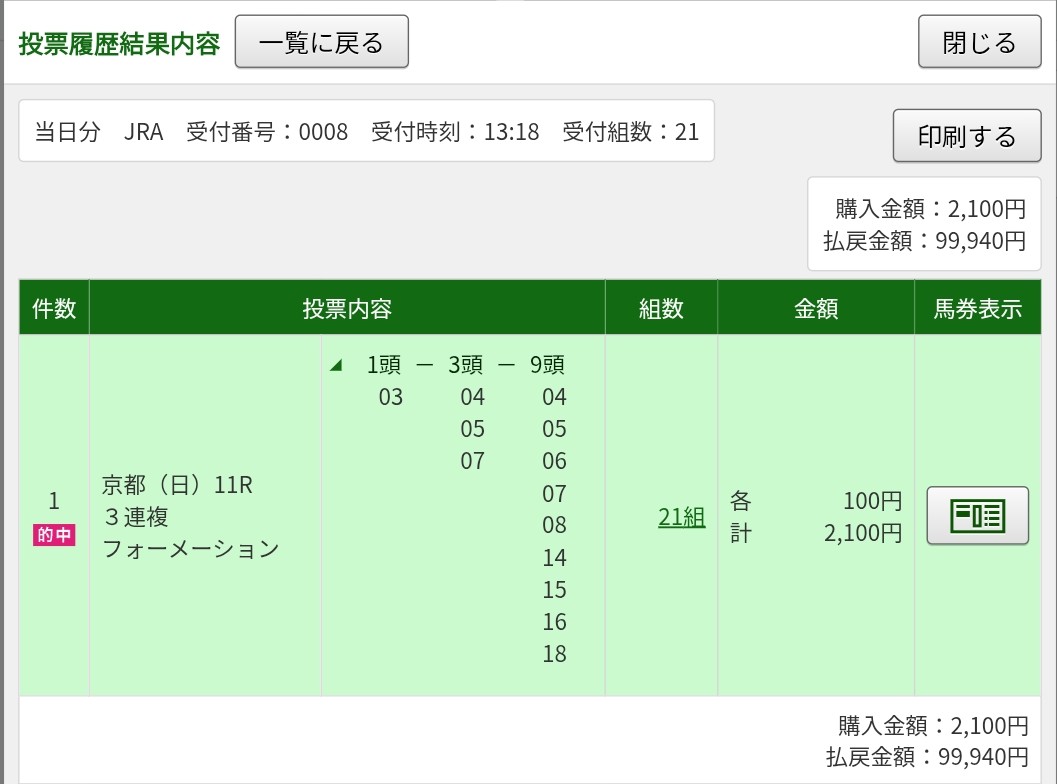1057x784 pixels.
Task: Click the 9頭 column heading
Action: [547, 365]
